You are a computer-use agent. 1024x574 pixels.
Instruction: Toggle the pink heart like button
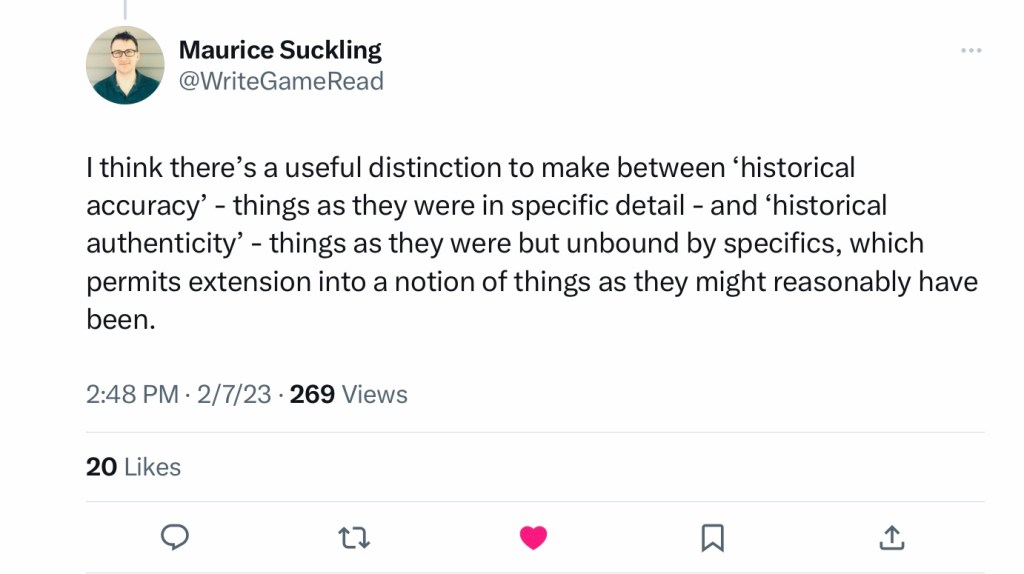[534, 538]
